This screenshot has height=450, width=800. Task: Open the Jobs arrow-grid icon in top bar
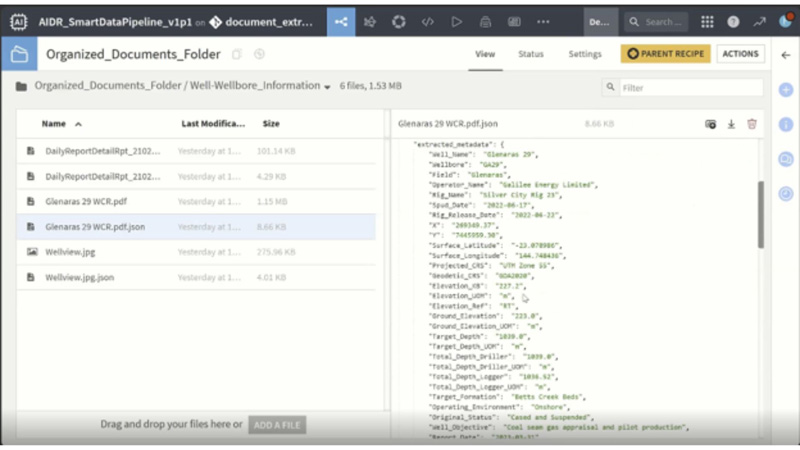(370, 22)
